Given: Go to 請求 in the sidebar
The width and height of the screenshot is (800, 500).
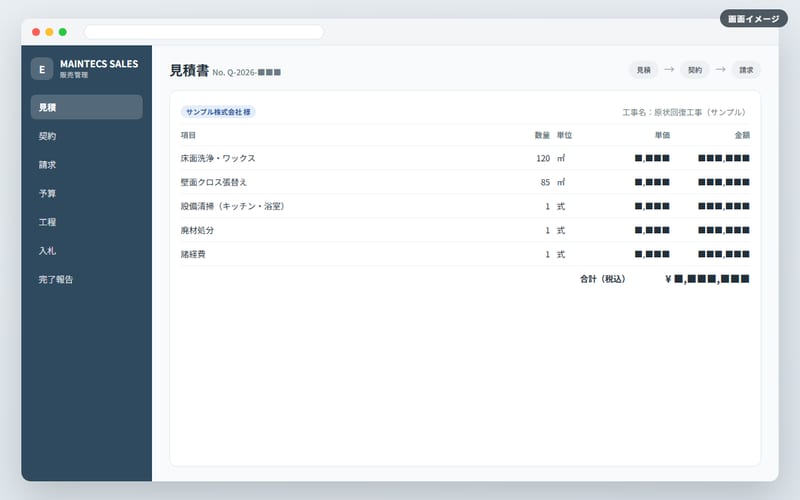Looking at the screenshot, I should (x=87, y=165).
